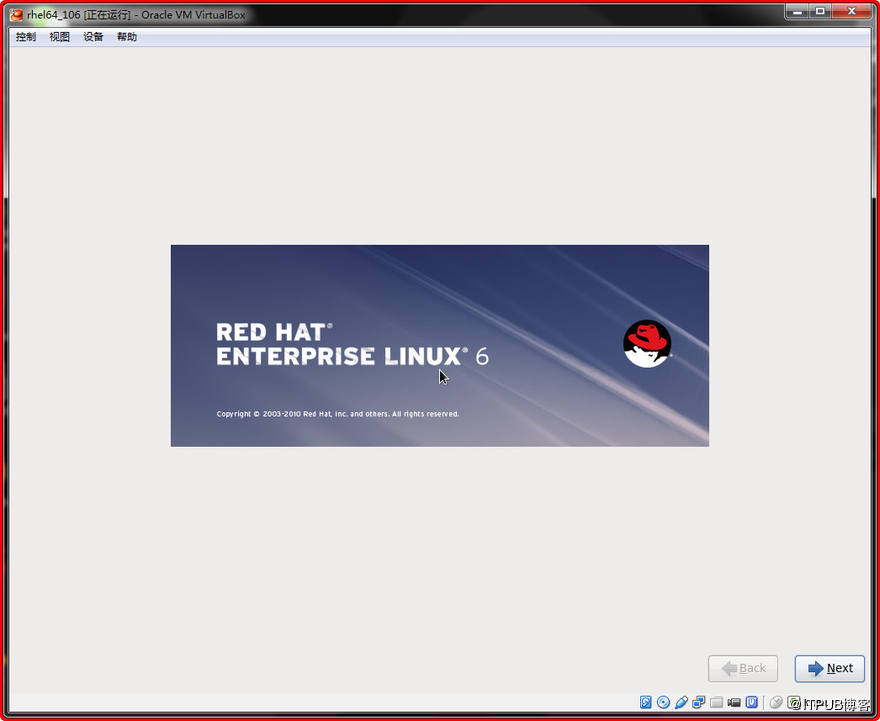The width and height of the screenshot is (880, 721).
Task: Click the optical CD drive status icon
Action: click(663, 702)
